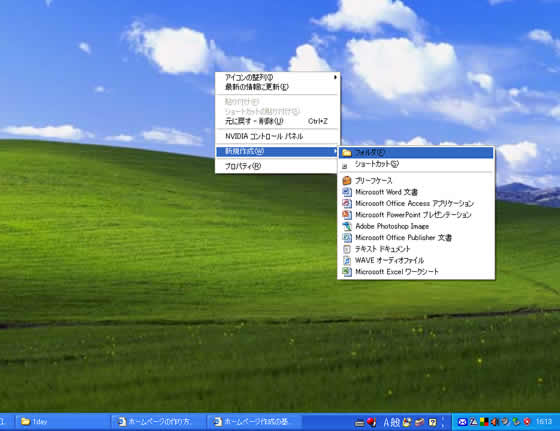Expand the アイコンの整列 submenu arrow
The height and width of the screenshot is (431, 560).
(335, 77)
